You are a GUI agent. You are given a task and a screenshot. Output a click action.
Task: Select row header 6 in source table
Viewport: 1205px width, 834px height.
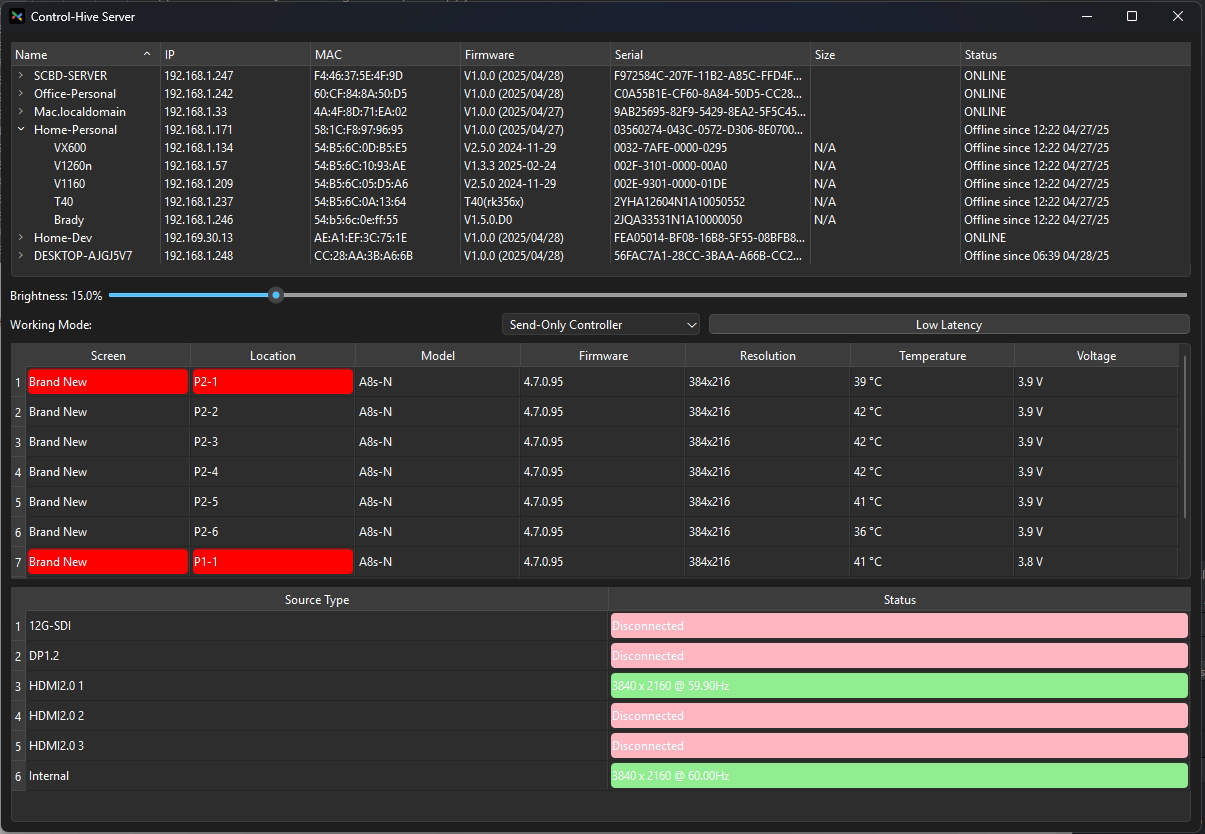[18, 776]
